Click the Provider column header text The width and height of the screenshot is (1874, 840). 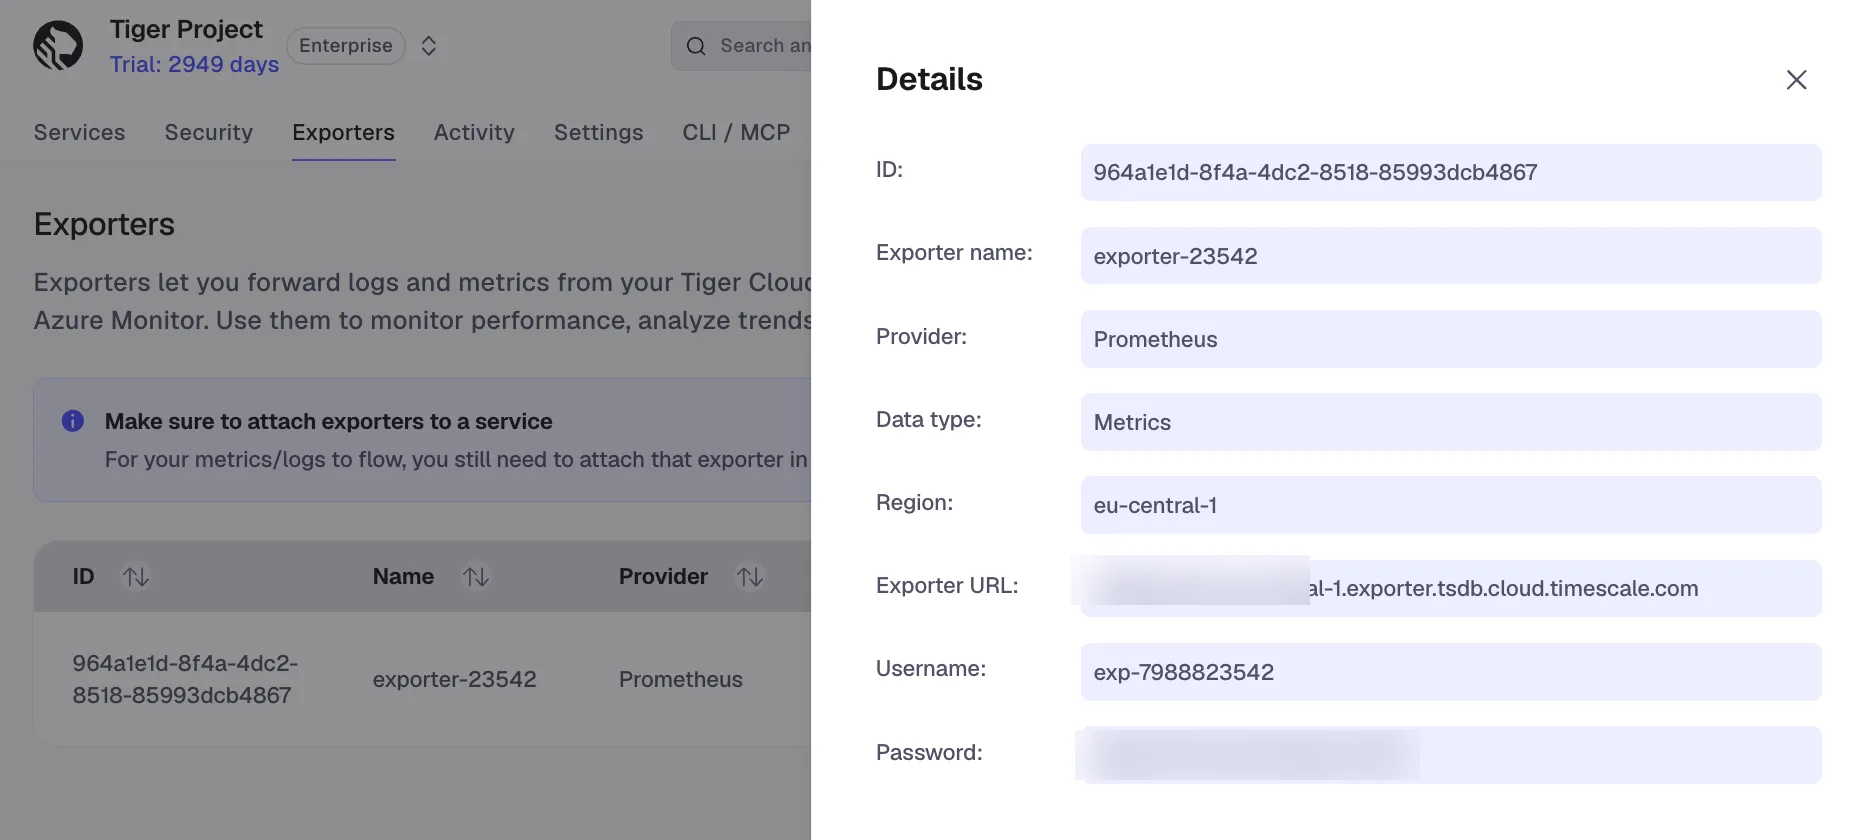click(663, 577)
